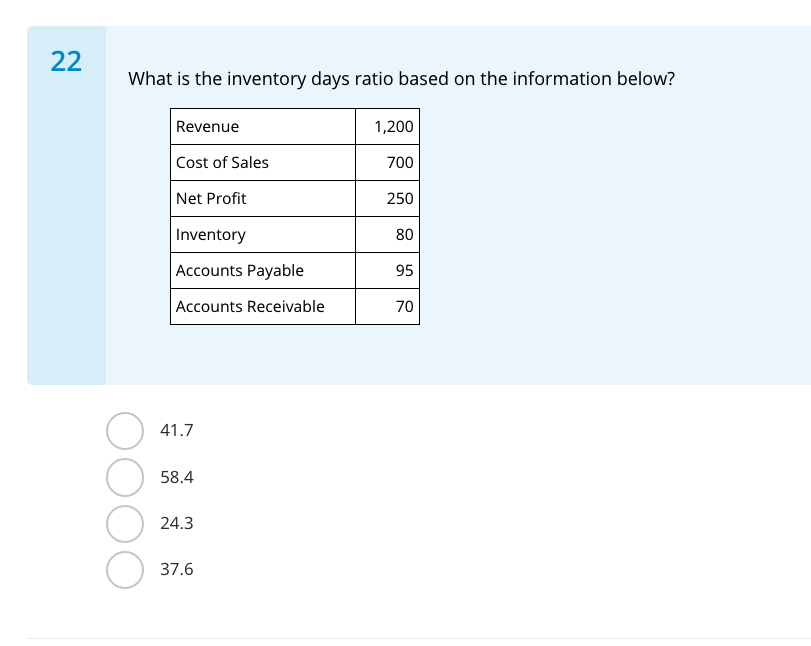Click the 250 value cell
The height and width of the screenshot is (646, 811).
(387, 199)
